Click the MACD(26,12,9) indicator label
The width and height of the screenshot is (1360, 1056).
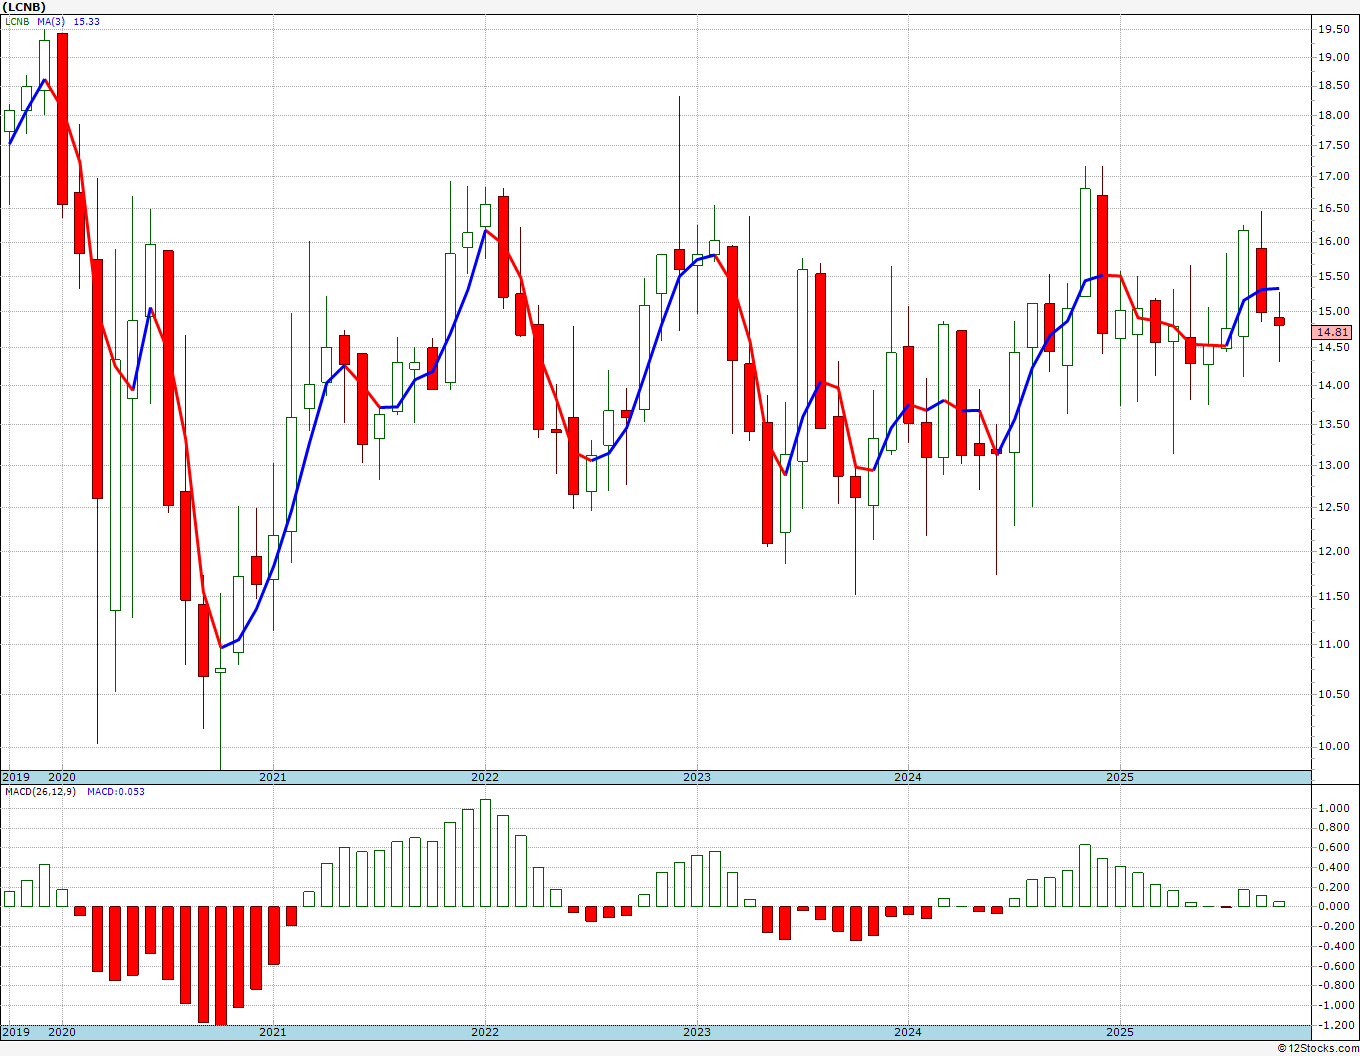click(39, 792)
